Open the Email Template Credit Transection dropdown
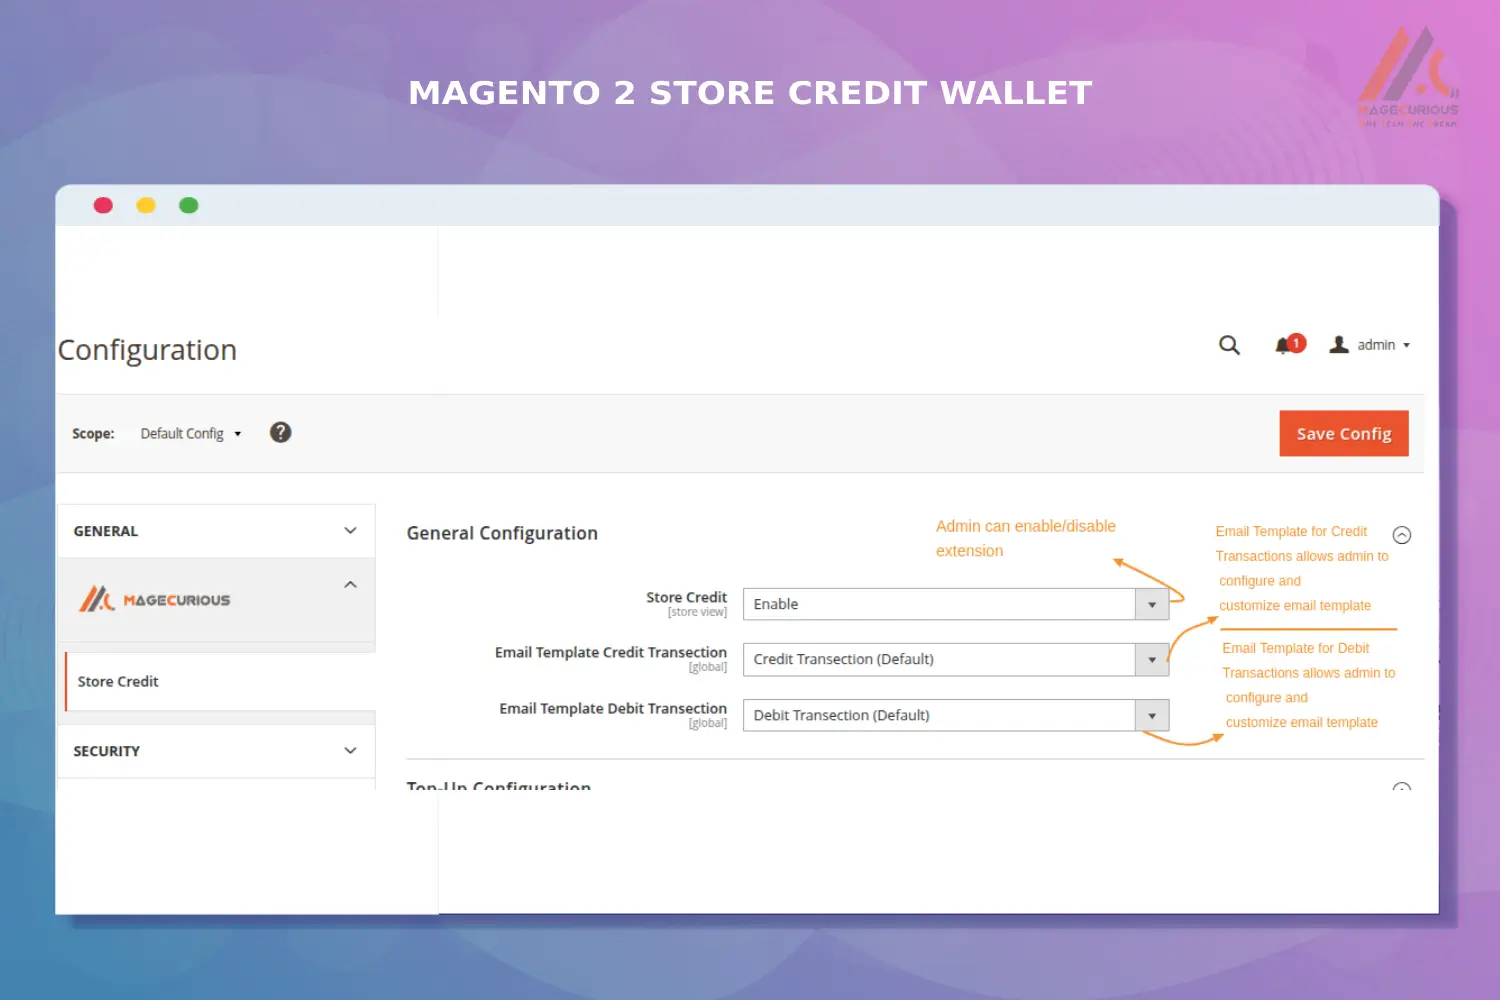The image size is (1500, 1000). [1152, 659]
